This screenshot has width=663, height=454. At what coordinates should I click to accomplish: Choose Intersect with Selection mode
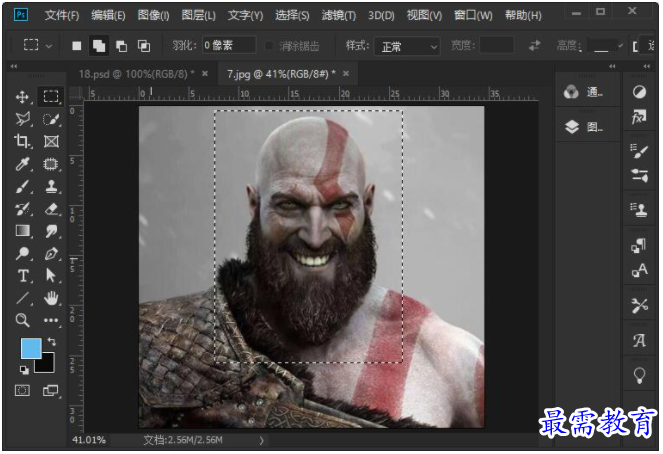(144, 46)
